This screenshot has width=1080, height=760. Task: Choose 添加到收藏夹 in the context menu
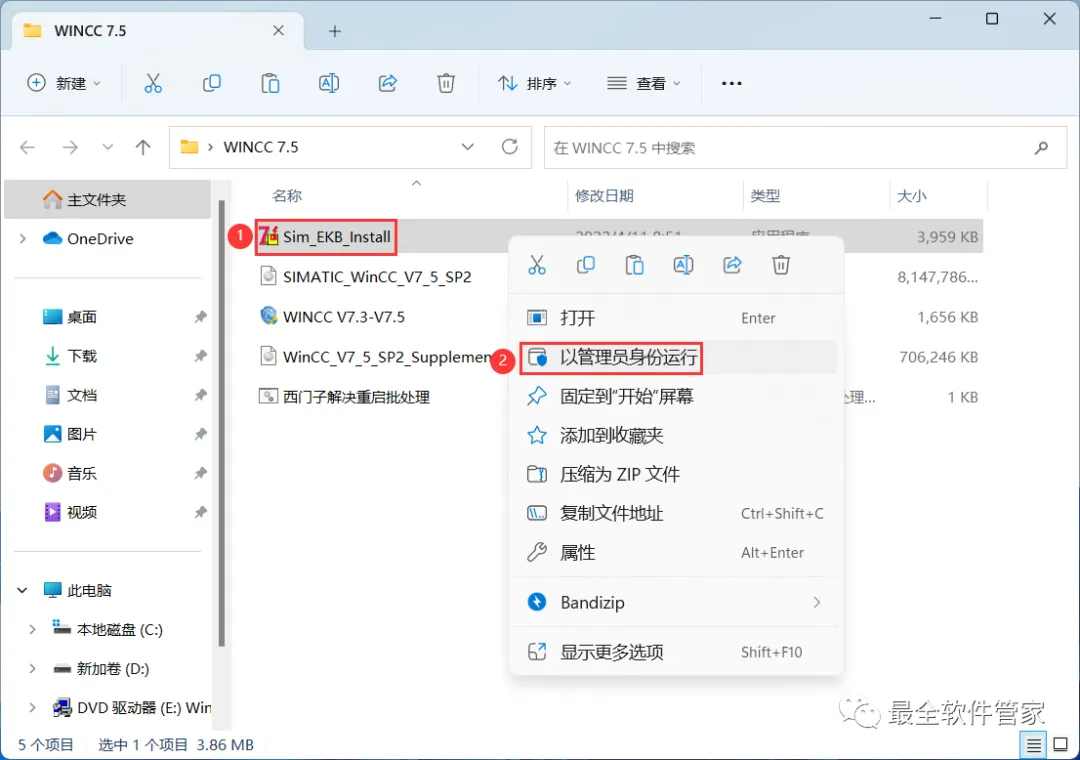pyautogui.click(x=676, y=435)
